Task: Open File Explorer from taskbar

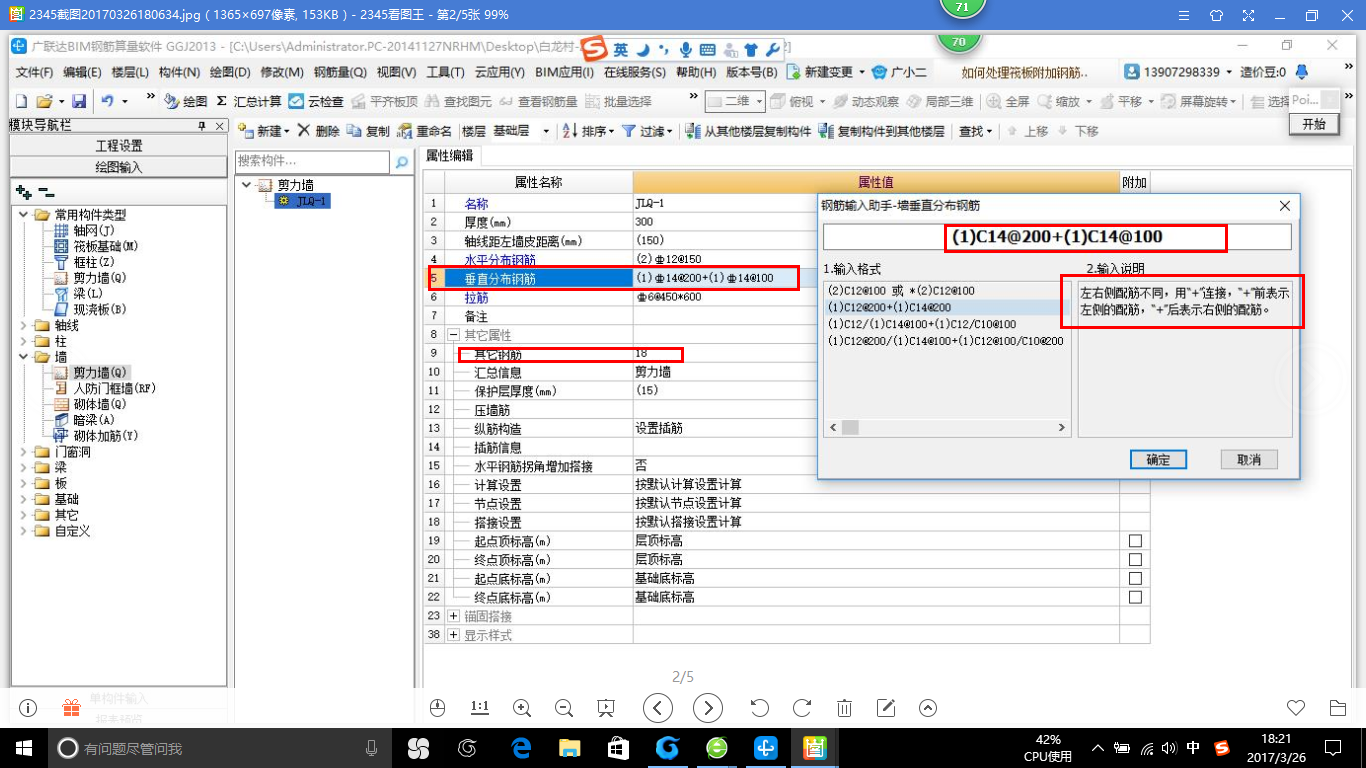Action: [x=569, y=747]
